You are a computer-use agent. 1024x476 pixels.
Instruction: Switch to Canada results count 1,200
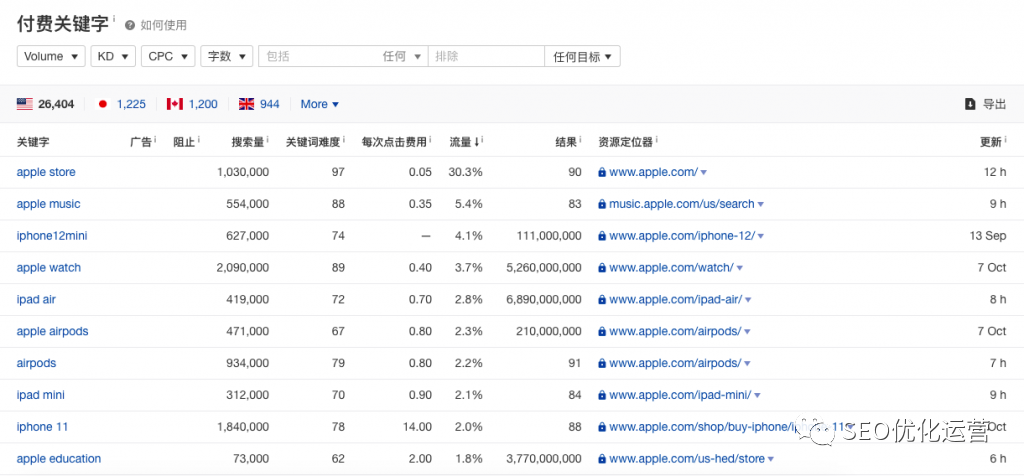[x=203, y=104]
